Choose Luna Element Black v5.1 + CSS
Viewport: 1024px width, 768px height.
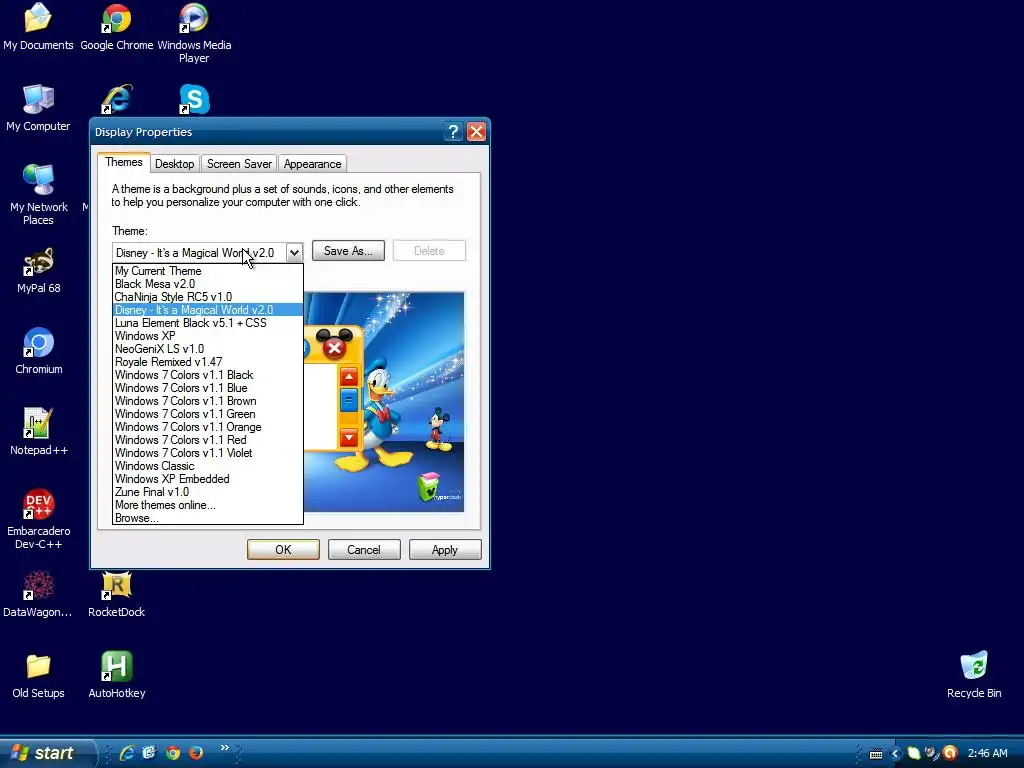(x=208, y=323)
